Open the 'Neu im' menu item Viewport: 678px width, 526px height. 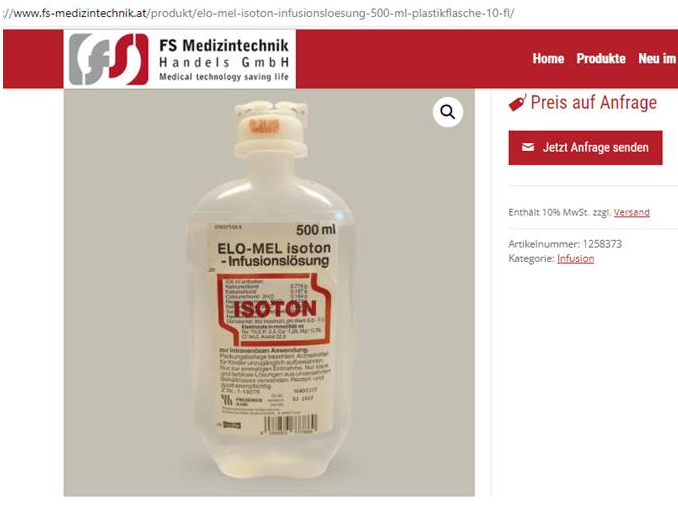point(657,58)
